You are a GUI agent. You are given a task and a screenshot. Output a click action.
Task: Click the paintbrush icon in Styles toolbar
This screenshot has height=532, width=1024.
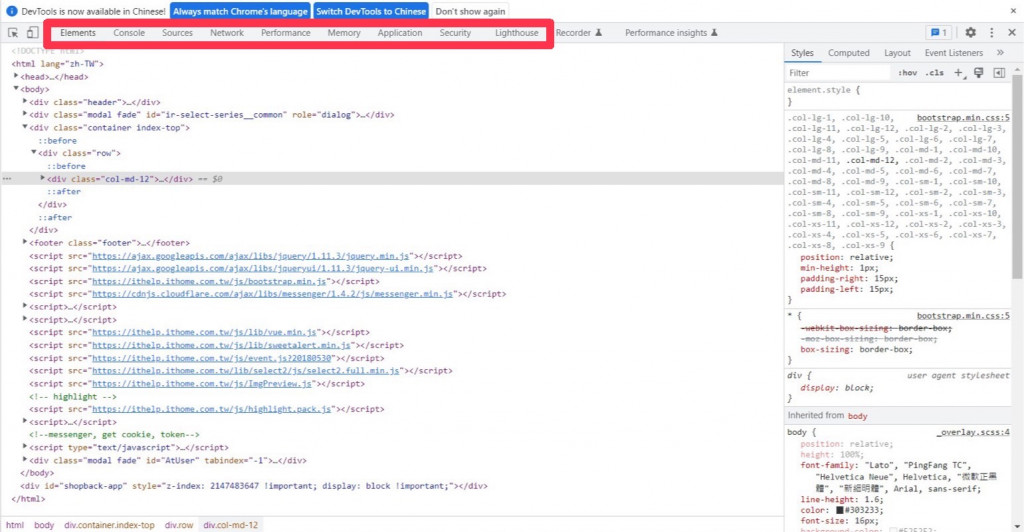(978, 73)
